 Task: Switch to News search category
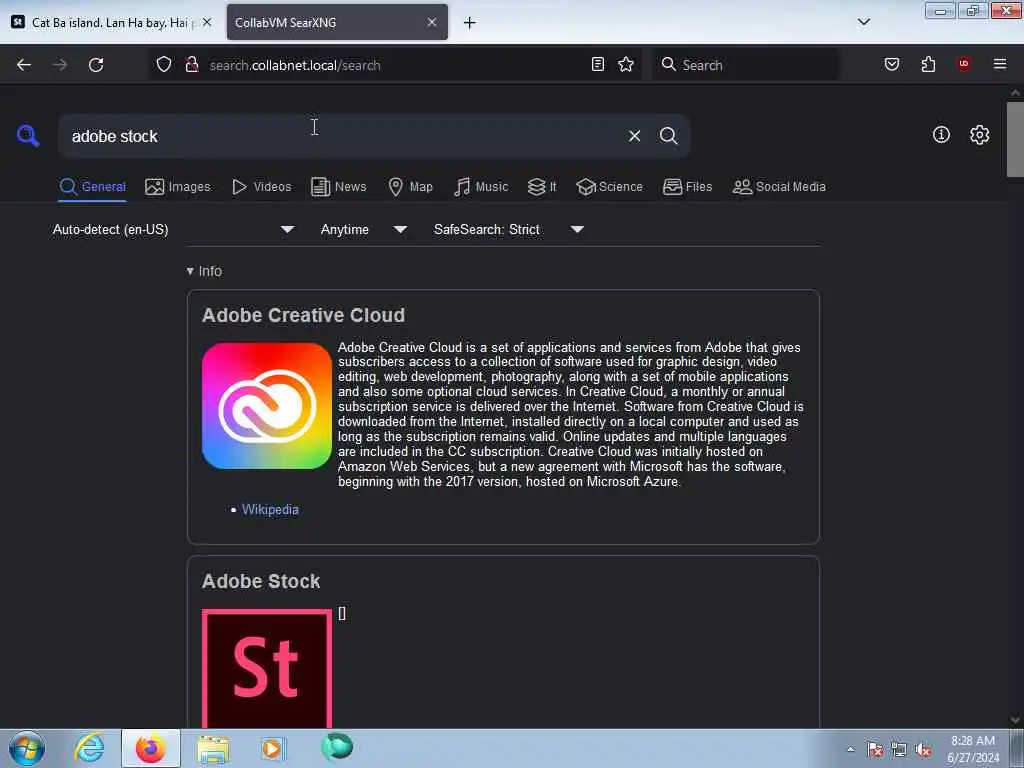338,187
